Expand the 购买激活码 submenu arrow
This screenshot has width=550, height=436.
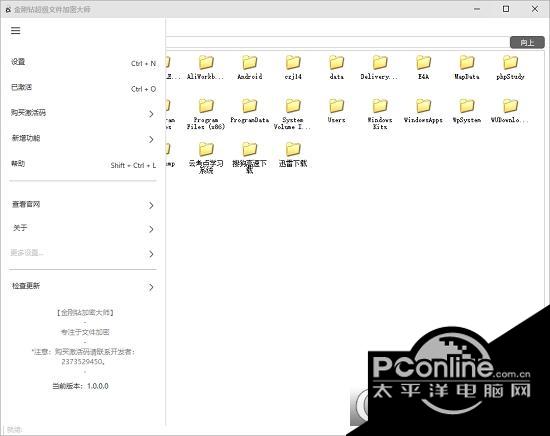151,114
